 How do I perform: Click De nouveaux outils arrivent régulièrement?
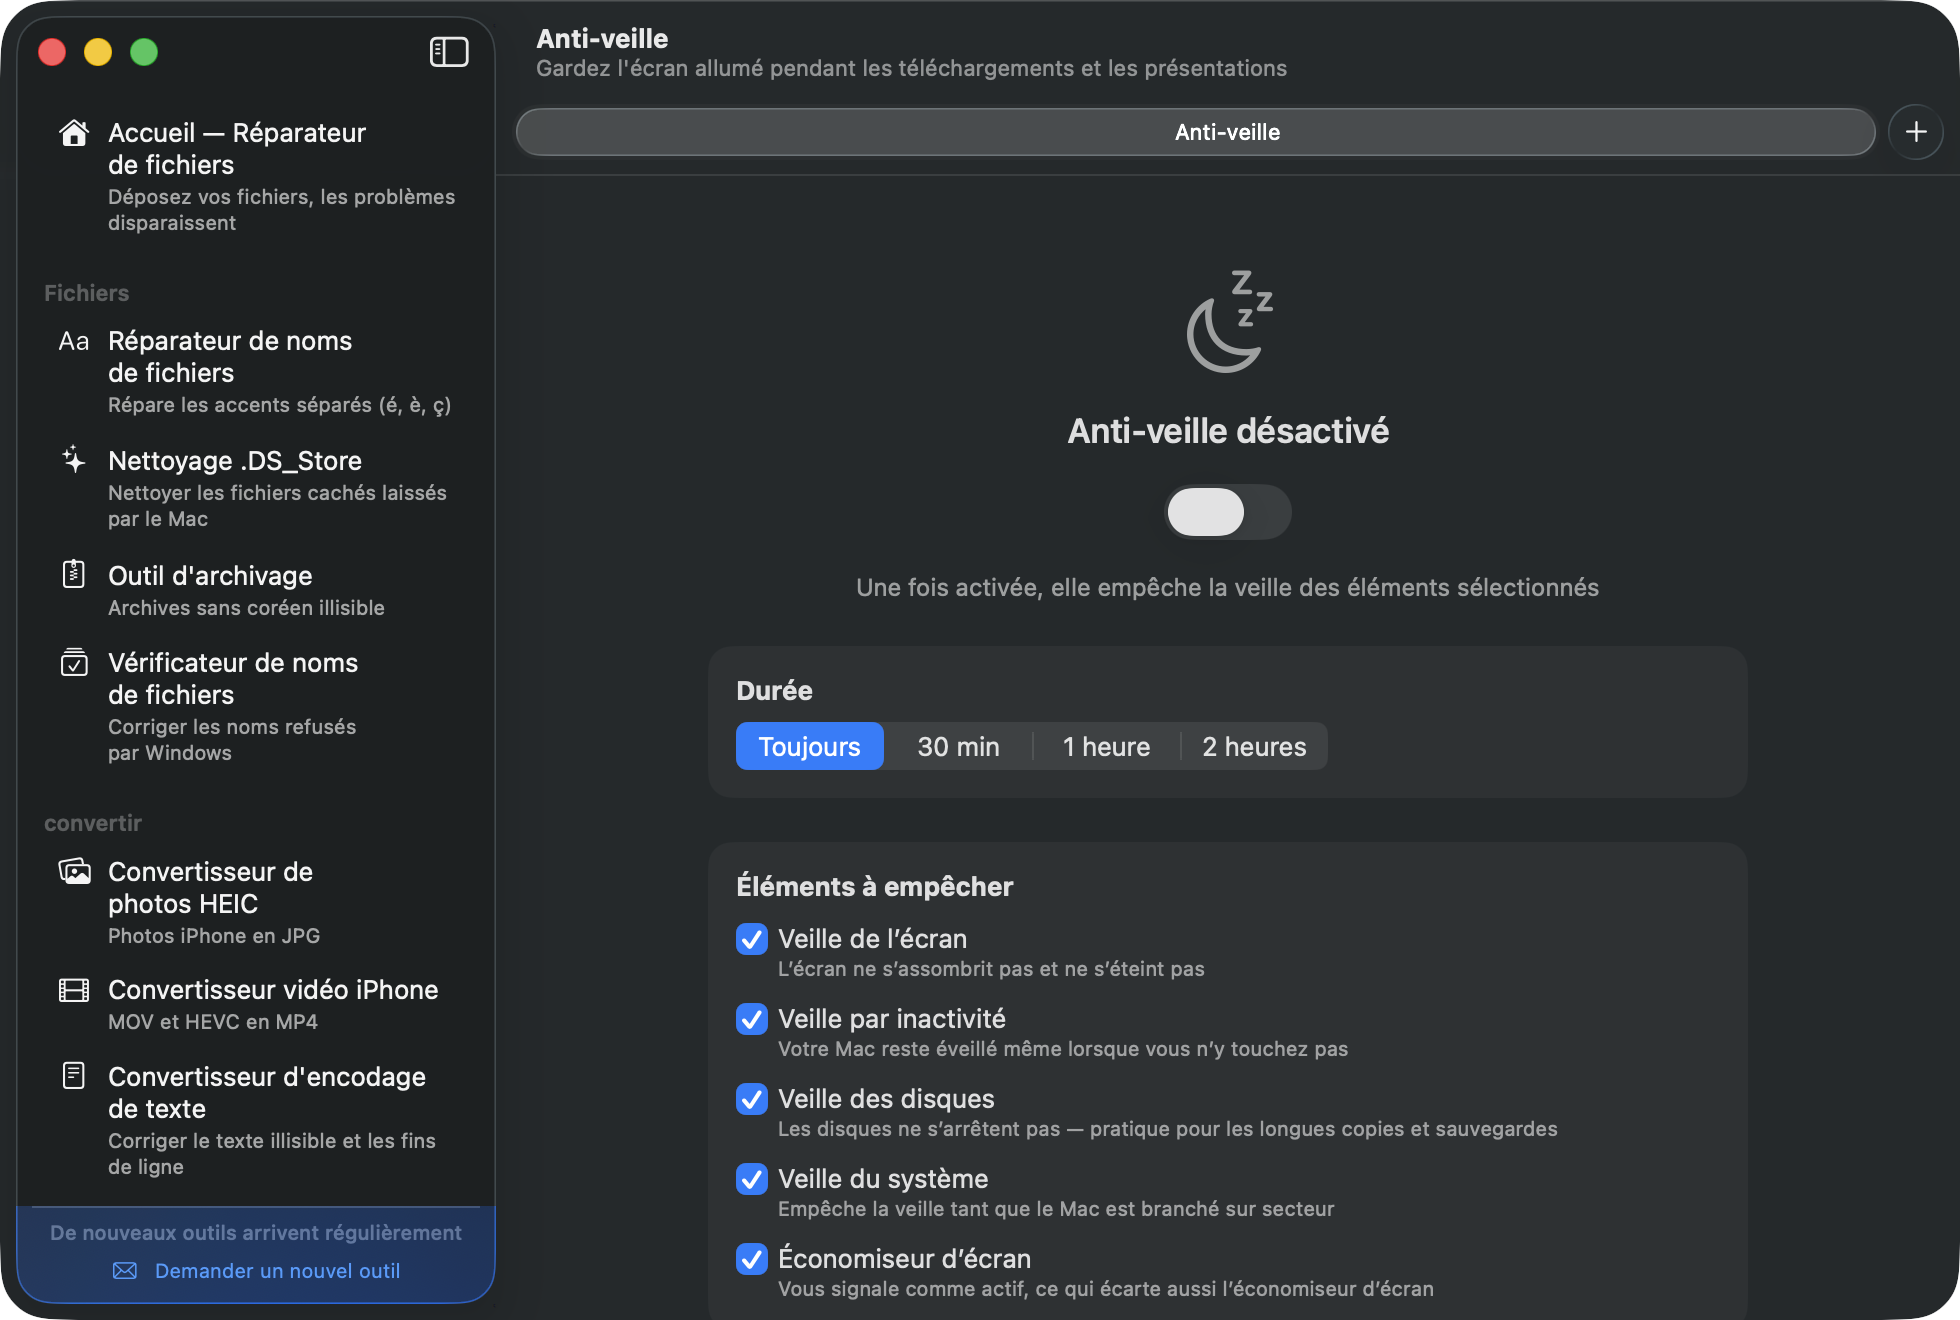(256, 1233)
